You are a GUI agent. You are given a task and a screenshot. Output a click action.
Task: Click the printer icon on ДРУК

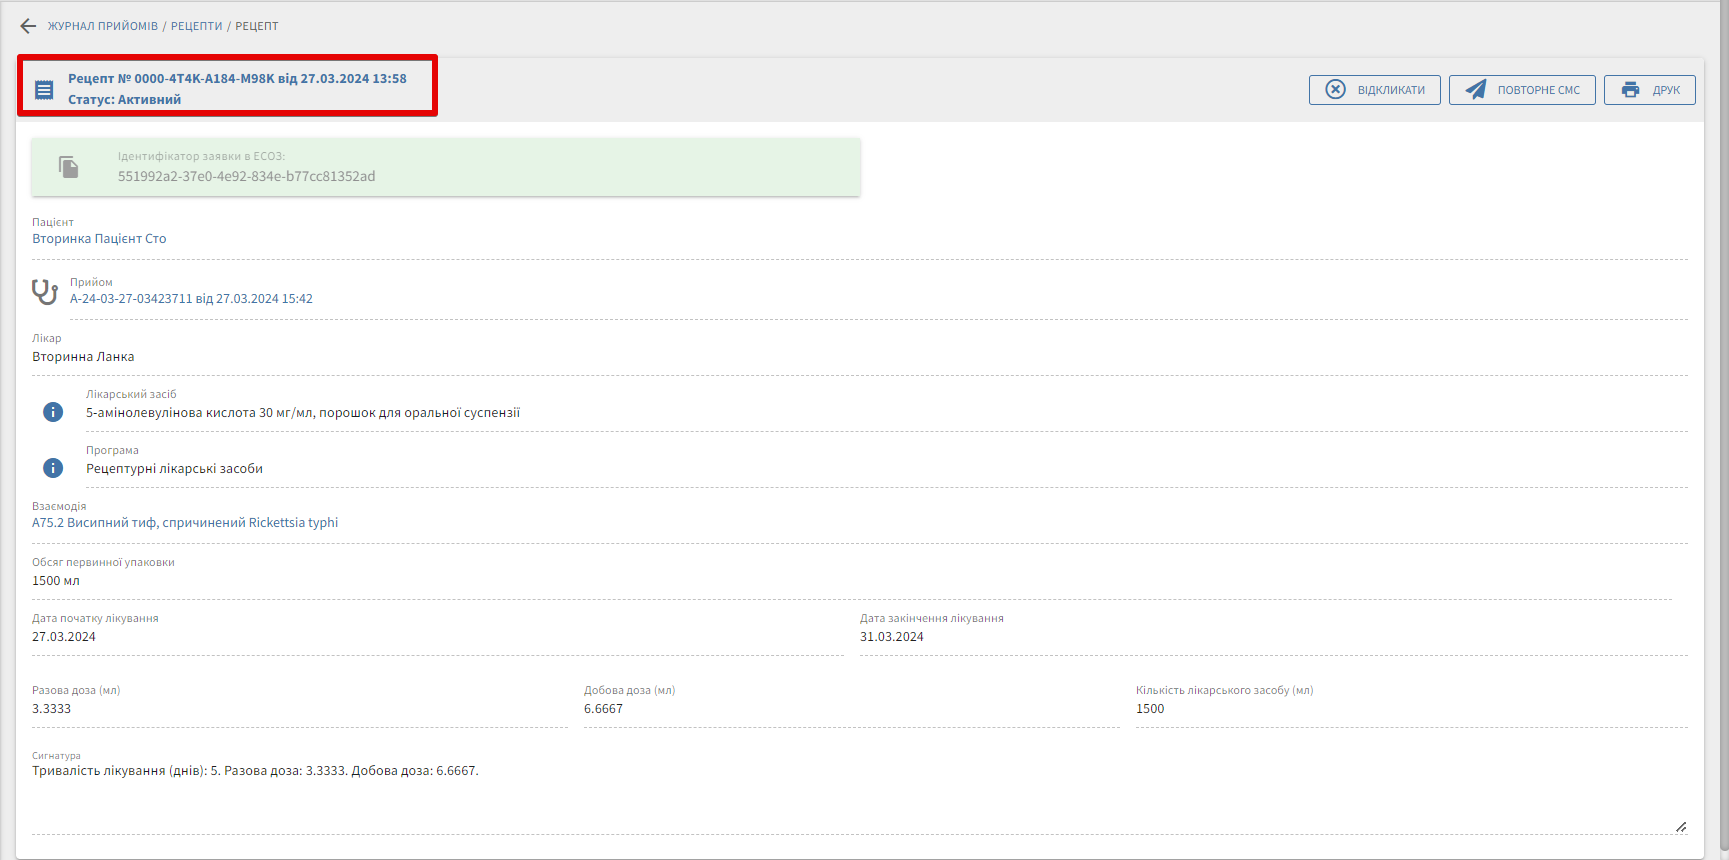pyautogui.click(x=1631, y=90)
